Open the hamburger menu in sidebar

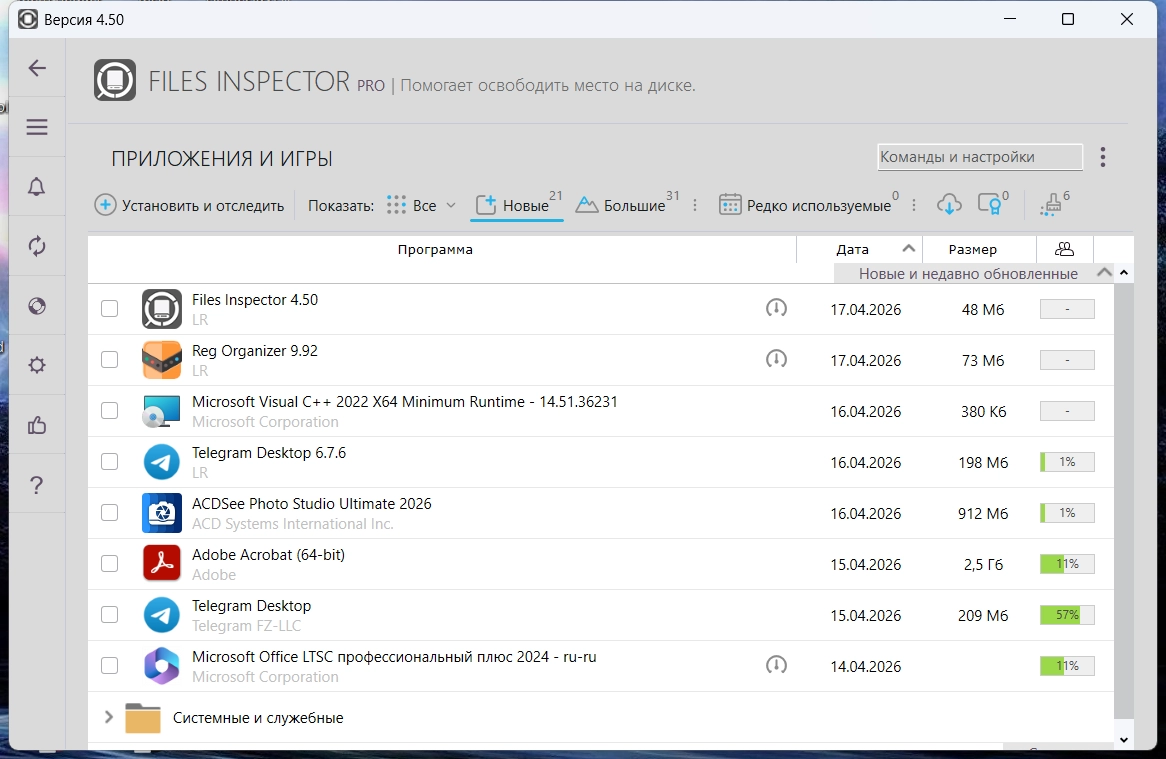coord(36,127)
